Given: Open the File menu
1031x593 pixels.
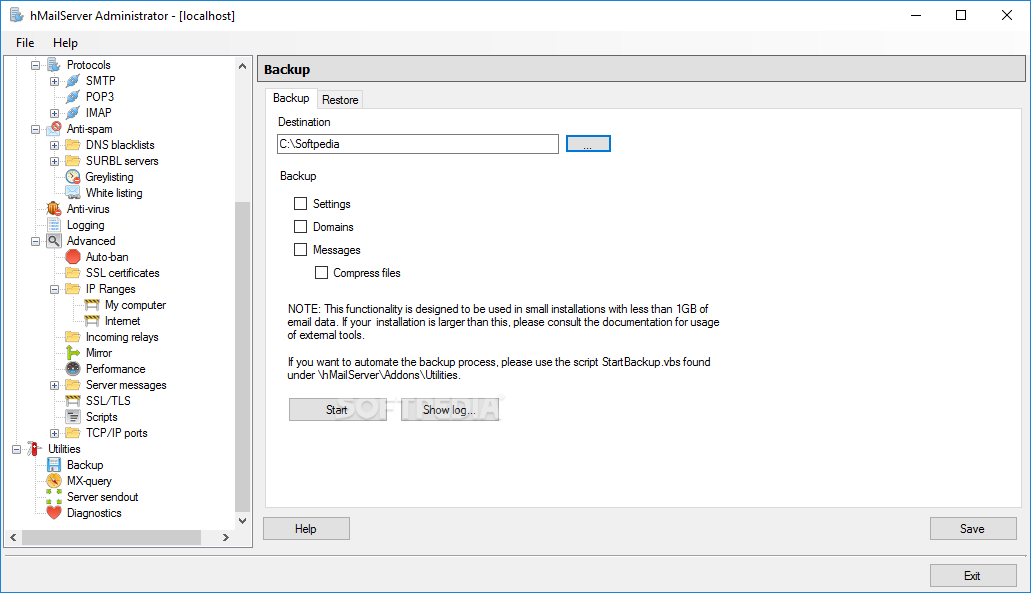Looking at the screenshot, I should tap(25, 43).
